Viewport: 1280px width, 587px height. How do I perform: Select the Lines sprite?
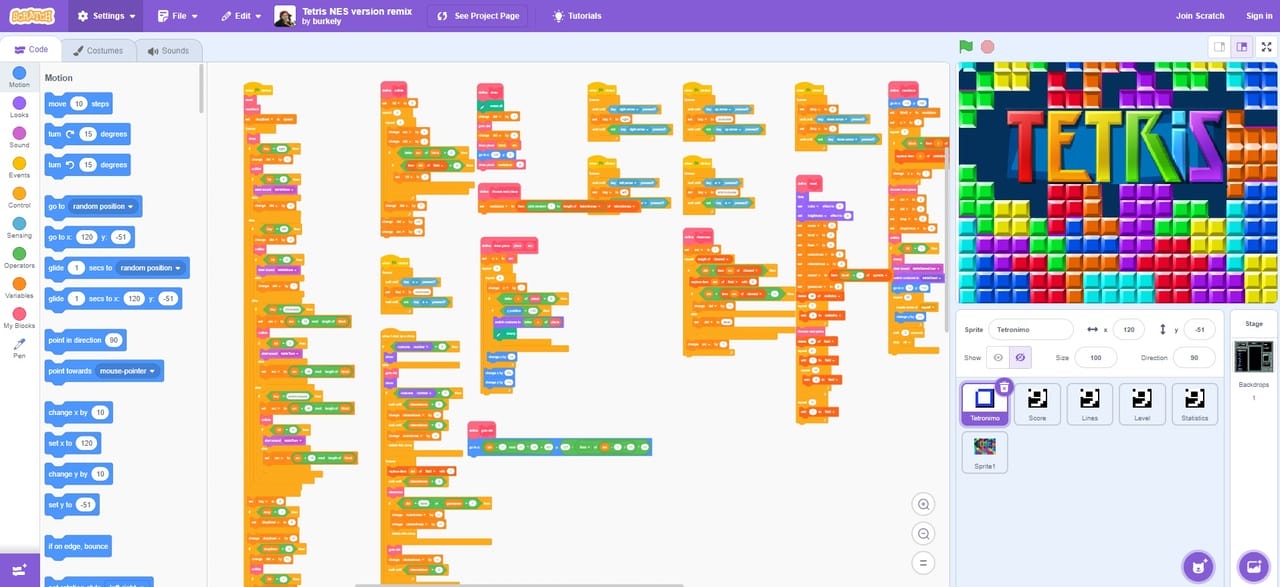pos(1090,404)
